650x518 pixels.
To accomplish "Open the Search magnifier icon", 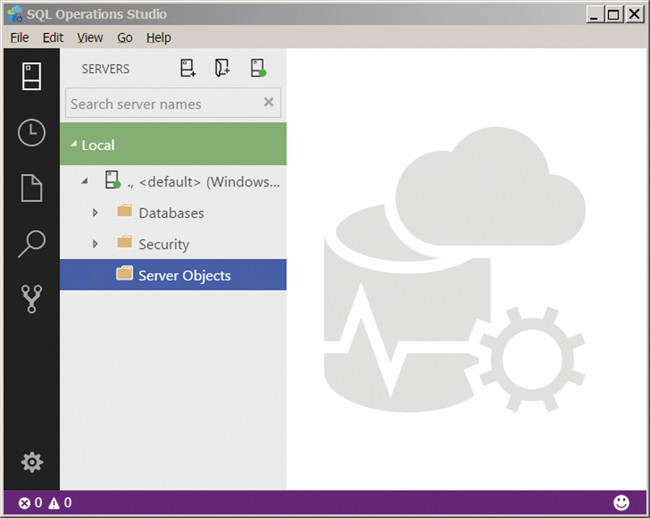I will (32, 243).
